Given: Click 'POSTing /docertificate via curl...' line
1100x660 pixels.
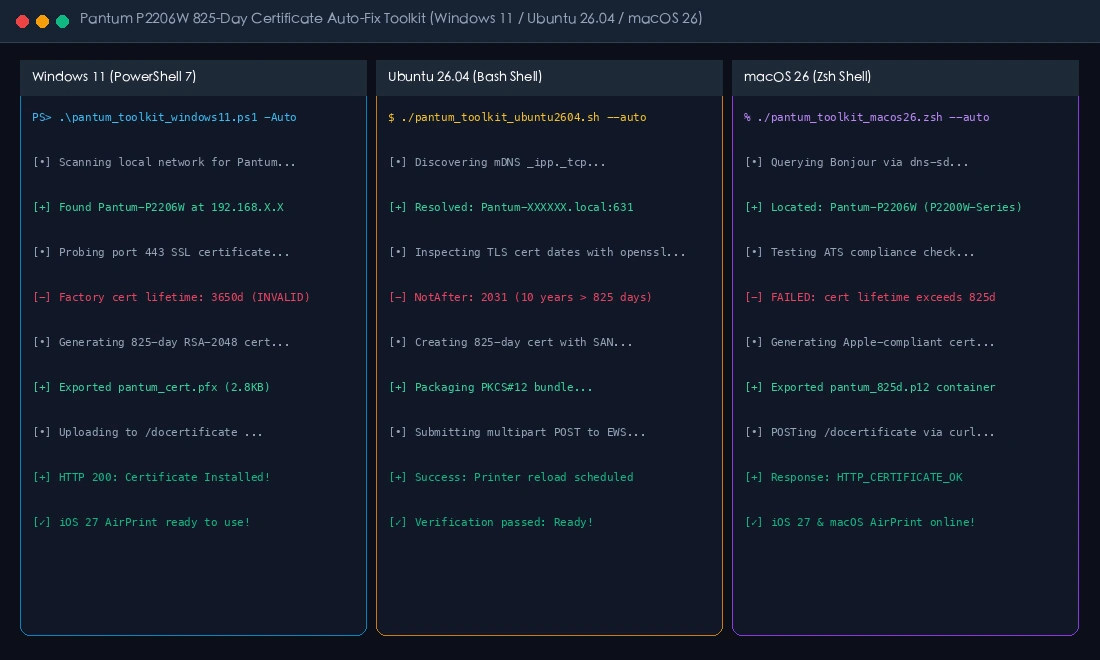Looking at the screenshot, I should [869, 432].
